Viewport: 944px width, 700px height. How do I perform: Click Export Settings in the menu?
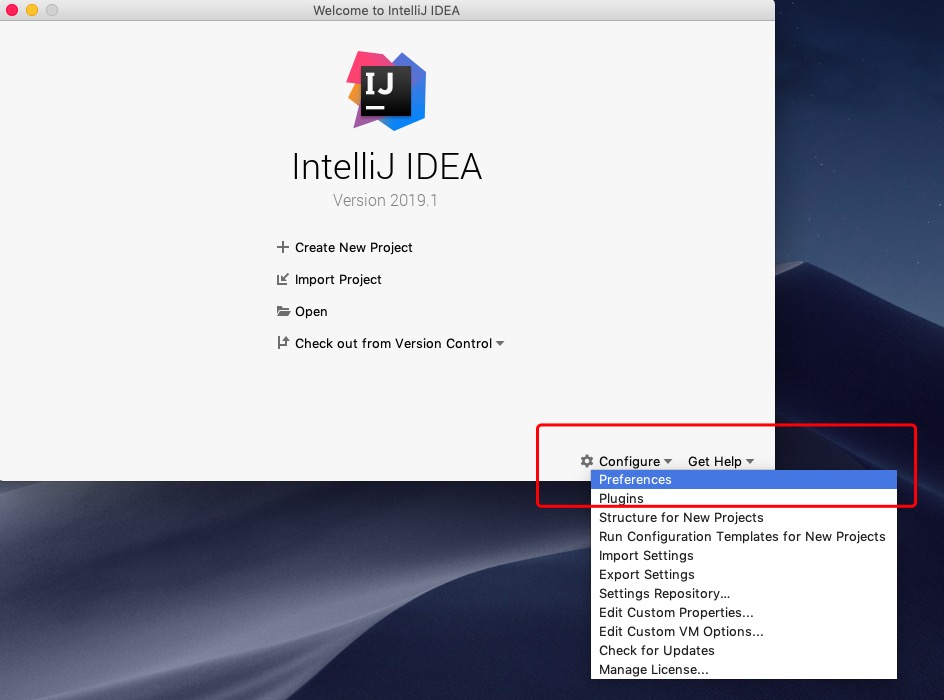pyautogui.click(x=646, y=575)
